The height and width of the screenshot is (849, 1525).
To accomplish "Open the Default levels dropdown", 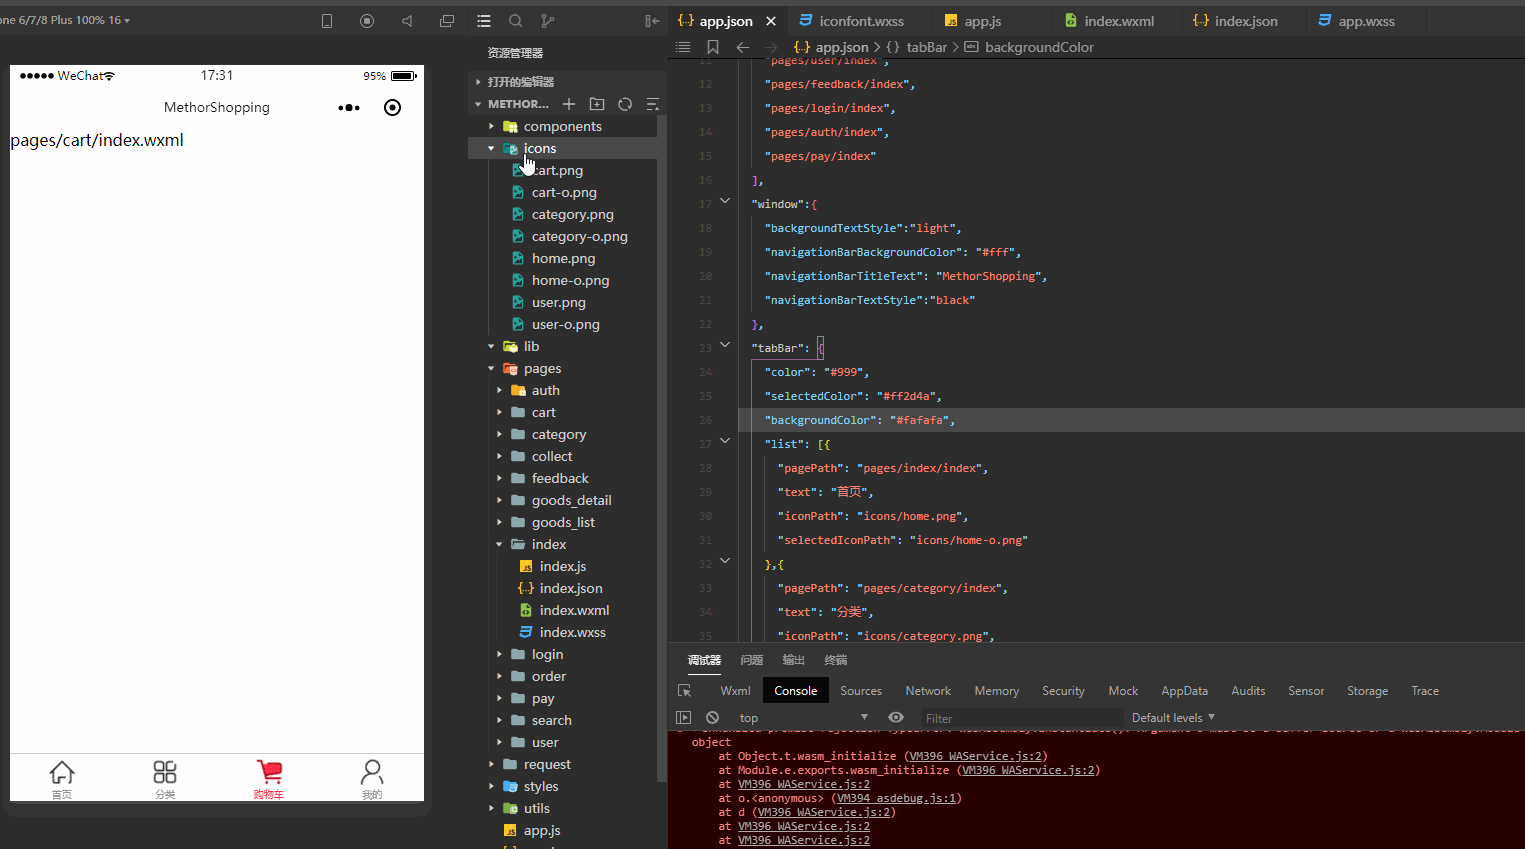I will 1173,718.
